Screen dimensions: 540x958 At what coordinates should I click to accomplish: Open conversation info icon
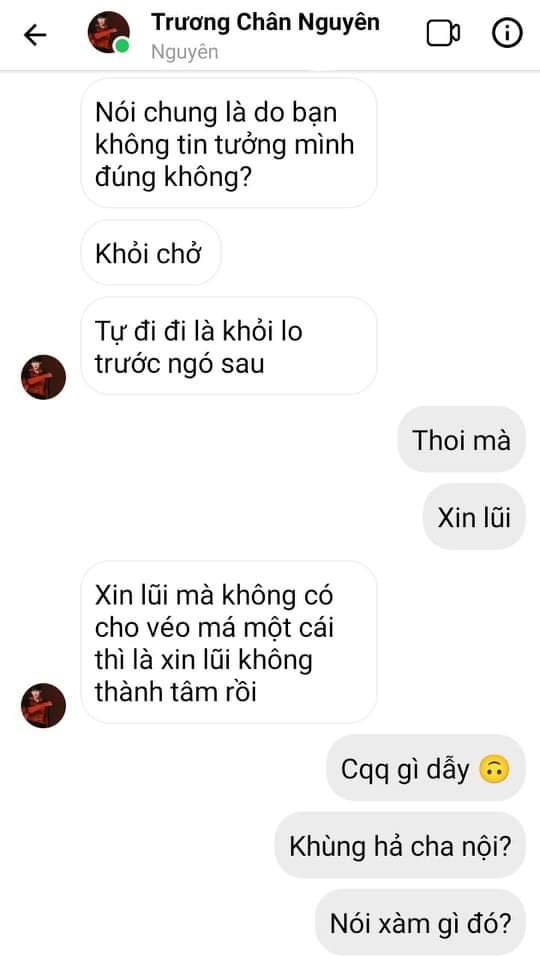(x=507, y=33)
